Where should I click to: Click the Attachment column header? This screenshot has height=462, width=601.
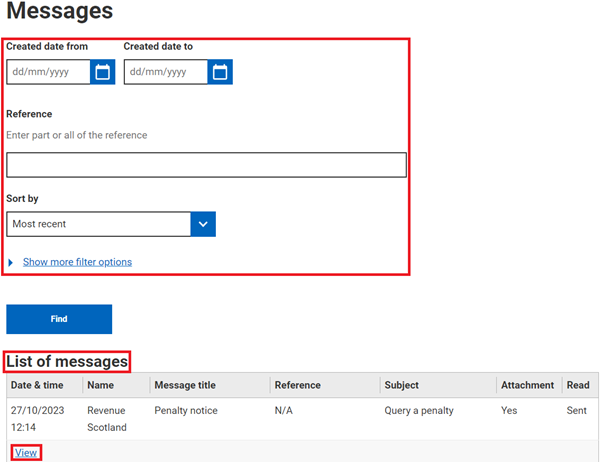[526, 385]
